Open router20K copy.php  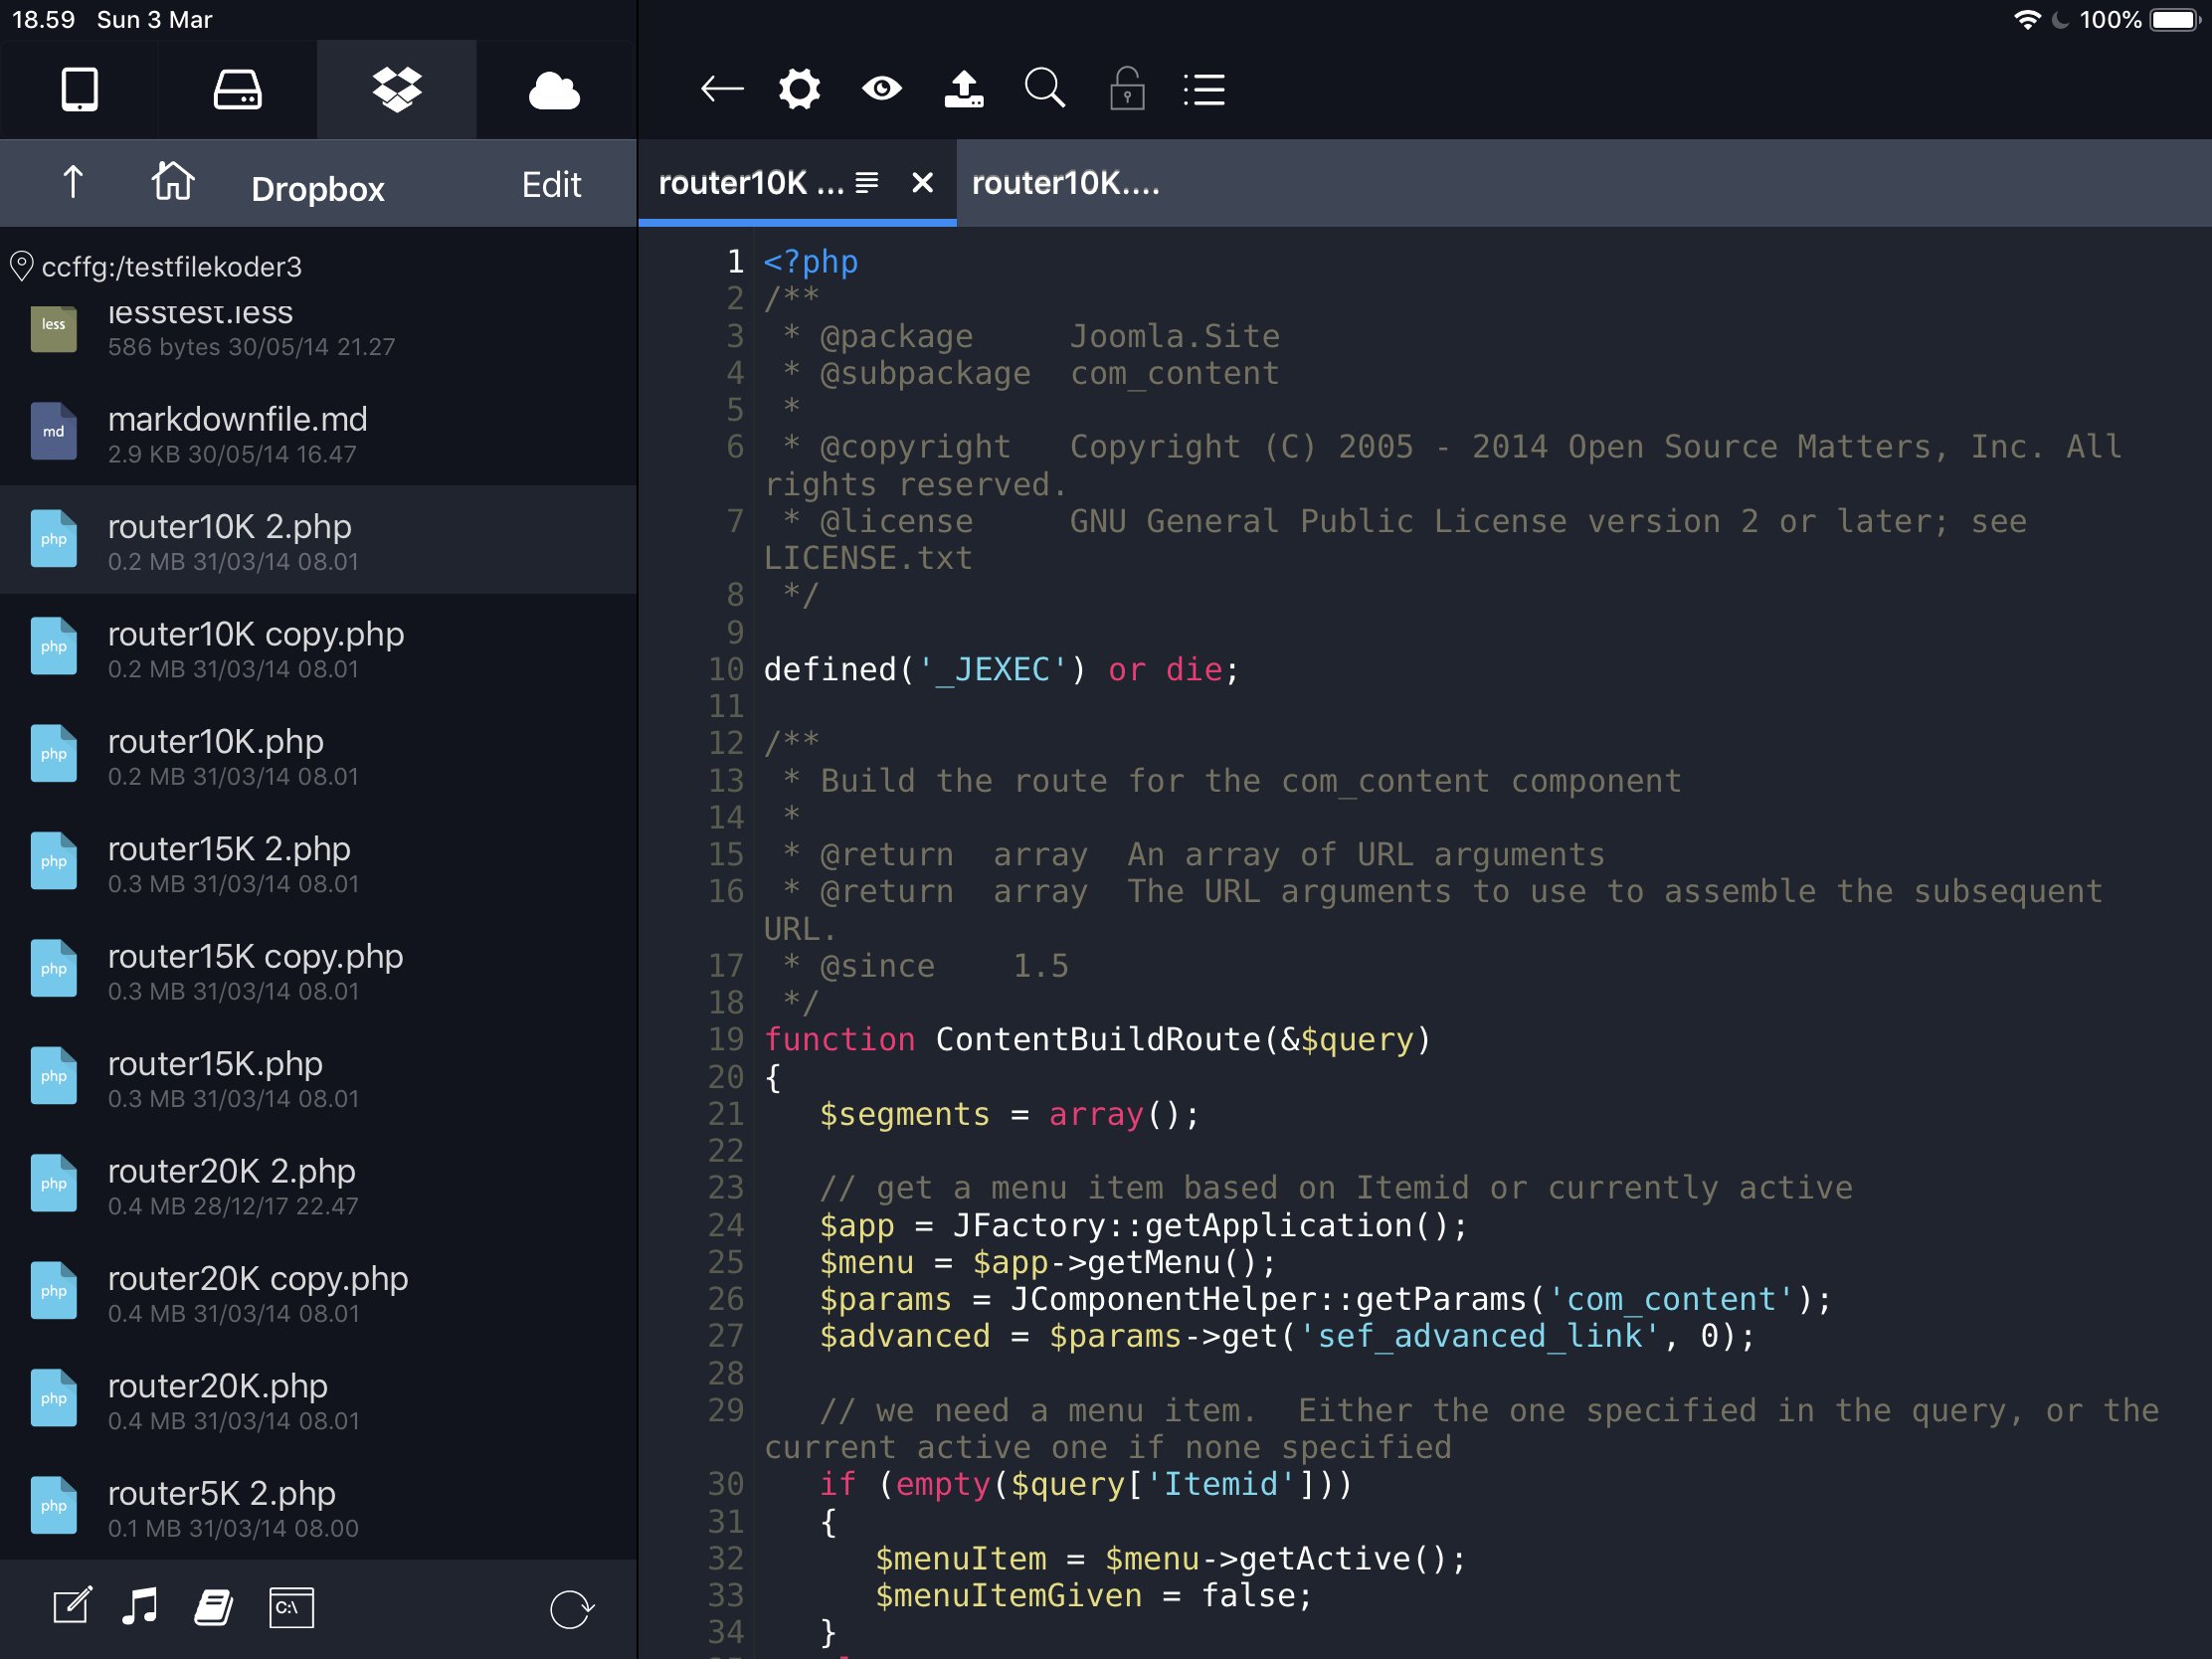pos(318,1292)
